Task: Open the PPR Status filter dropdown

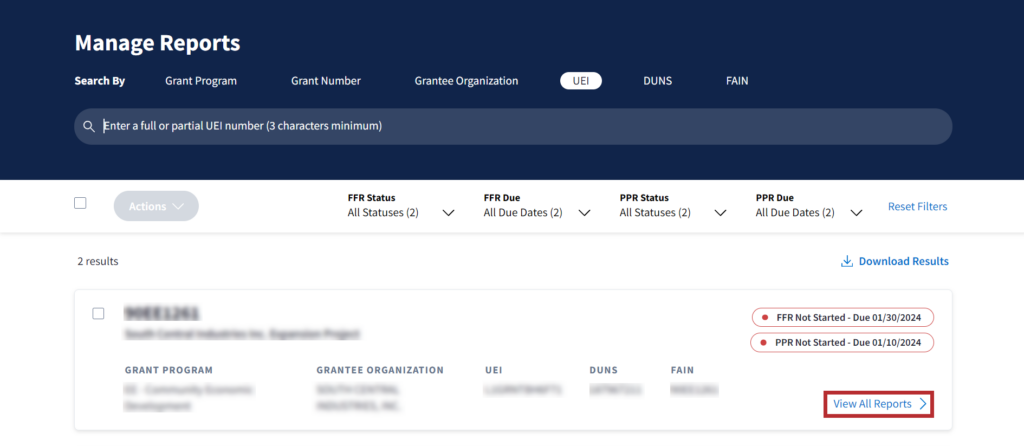Action: [720, 213]
